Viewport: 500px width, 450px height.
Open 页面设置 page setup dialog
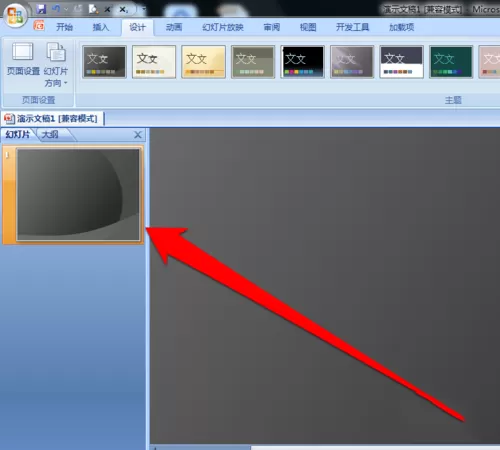[x=23, y=59]
